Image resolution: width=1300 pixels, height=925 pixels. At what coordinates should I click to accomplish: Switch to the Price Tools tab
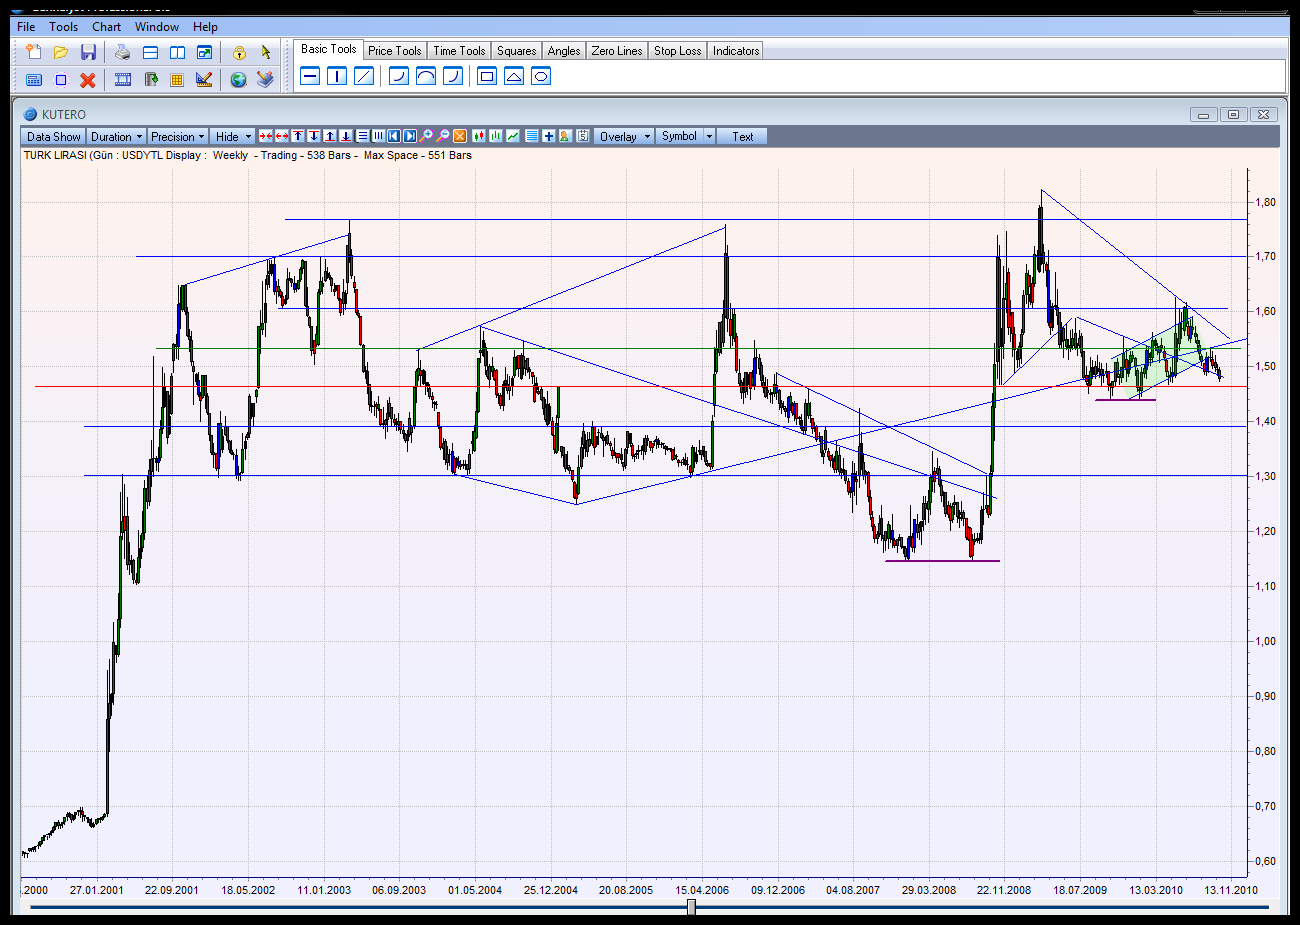pos(394,51)
